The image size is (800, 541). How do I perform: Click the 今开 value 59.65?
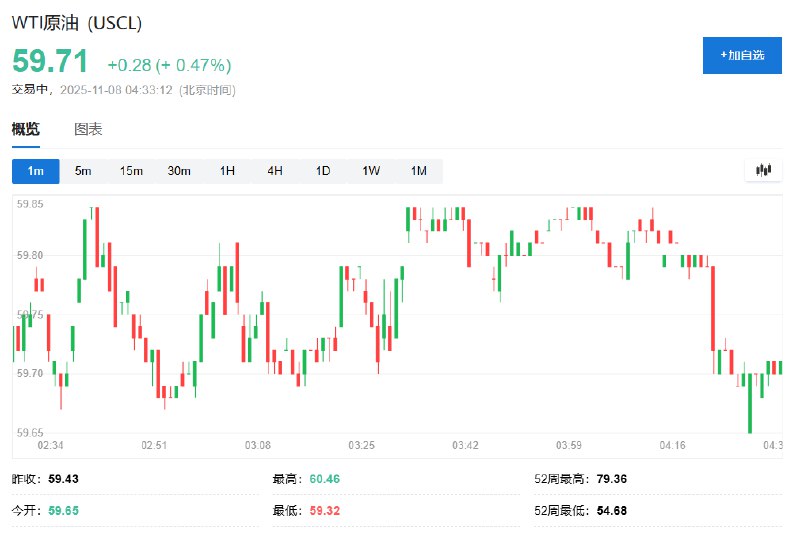[x=63, y=510]
